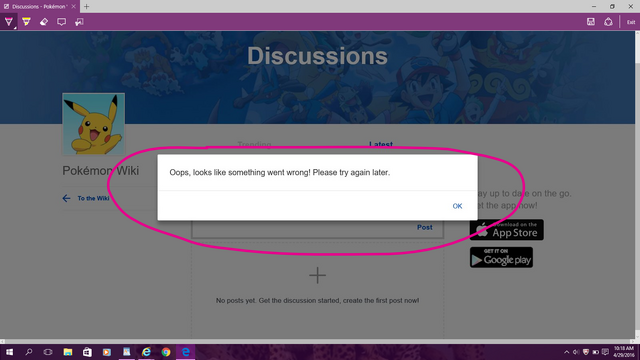Open Internet Explorer from the taskbar

(146, 352)
